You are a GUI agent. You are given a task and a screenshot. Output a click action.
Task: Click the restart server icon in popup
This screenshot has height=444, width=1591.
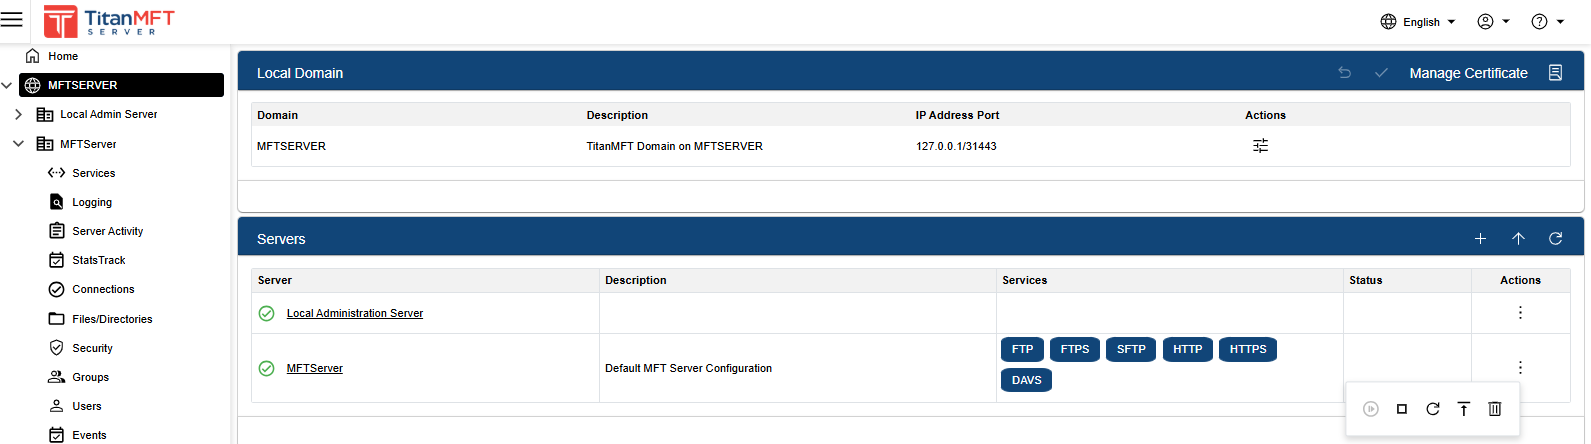1433,409
